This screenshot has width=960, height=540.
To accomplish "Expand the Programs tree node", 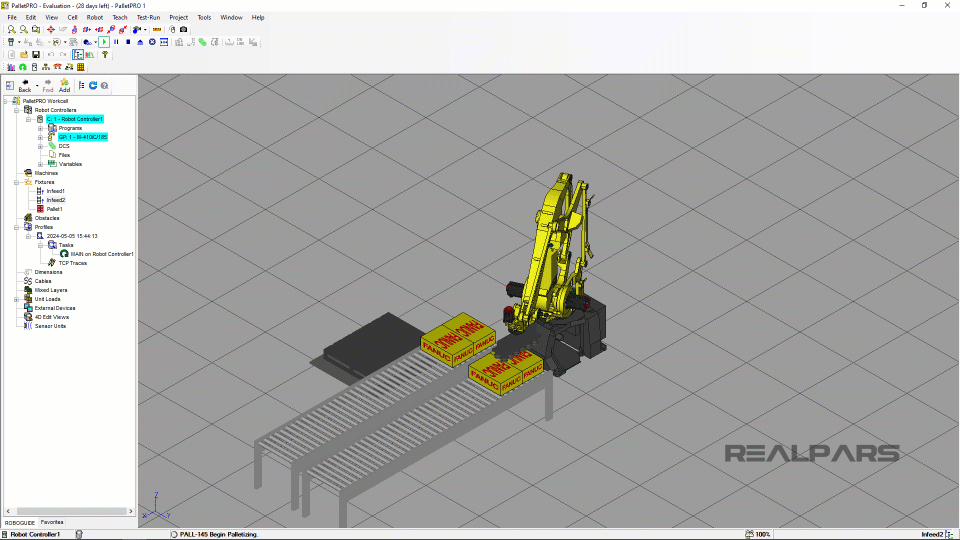I will (40, 129).
